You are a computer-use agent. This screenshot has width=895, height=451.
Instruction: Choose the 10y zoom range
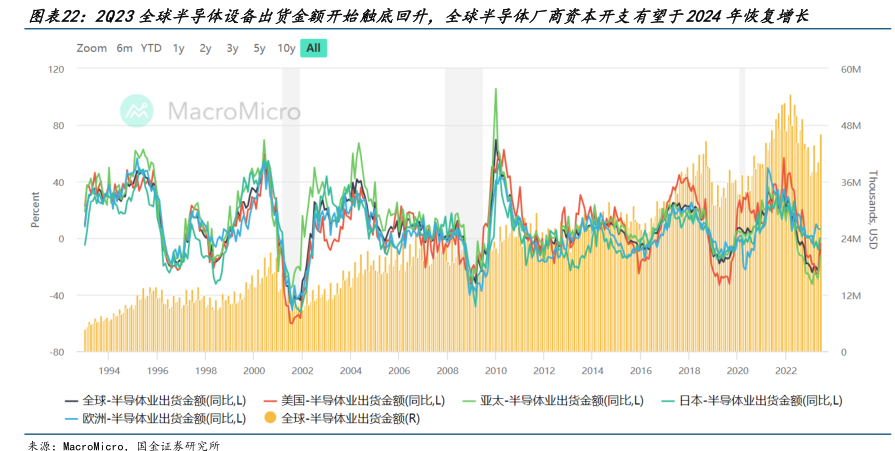click(286, 48)
